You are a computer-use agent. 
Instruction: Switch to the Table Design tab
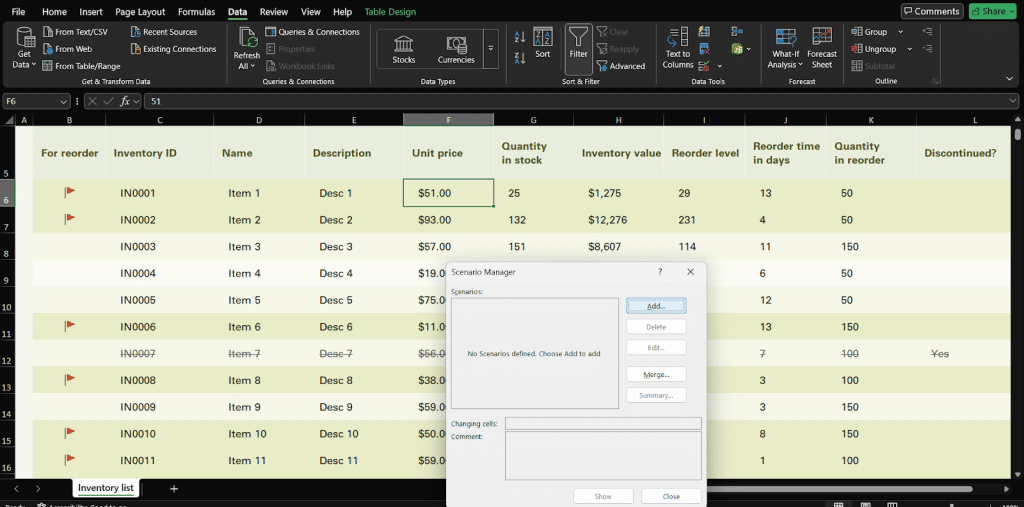pyautogui.click(x=390, y=12)
